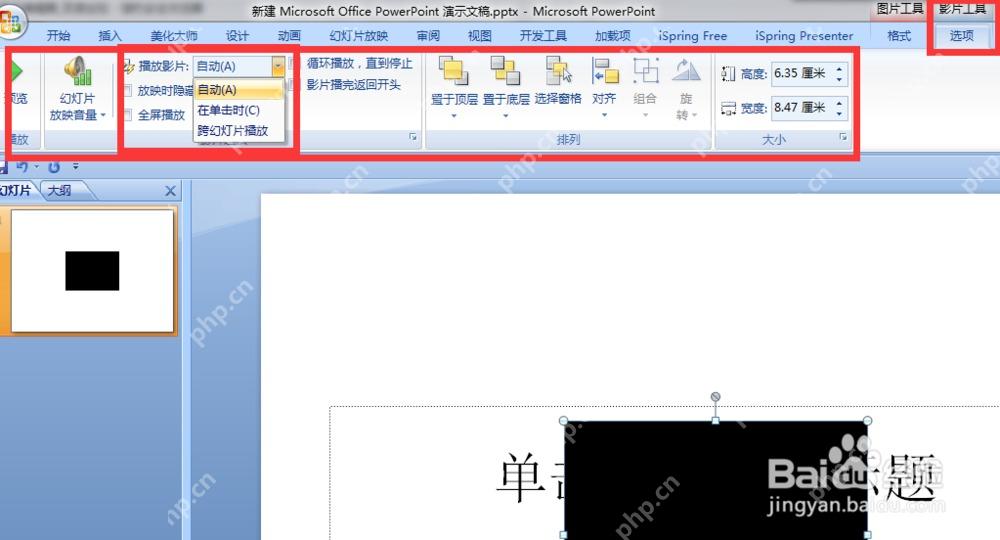Viewport: 1000px width, 540px height.
Task: Click the black movie object on slide
Action: coord(716,478)
